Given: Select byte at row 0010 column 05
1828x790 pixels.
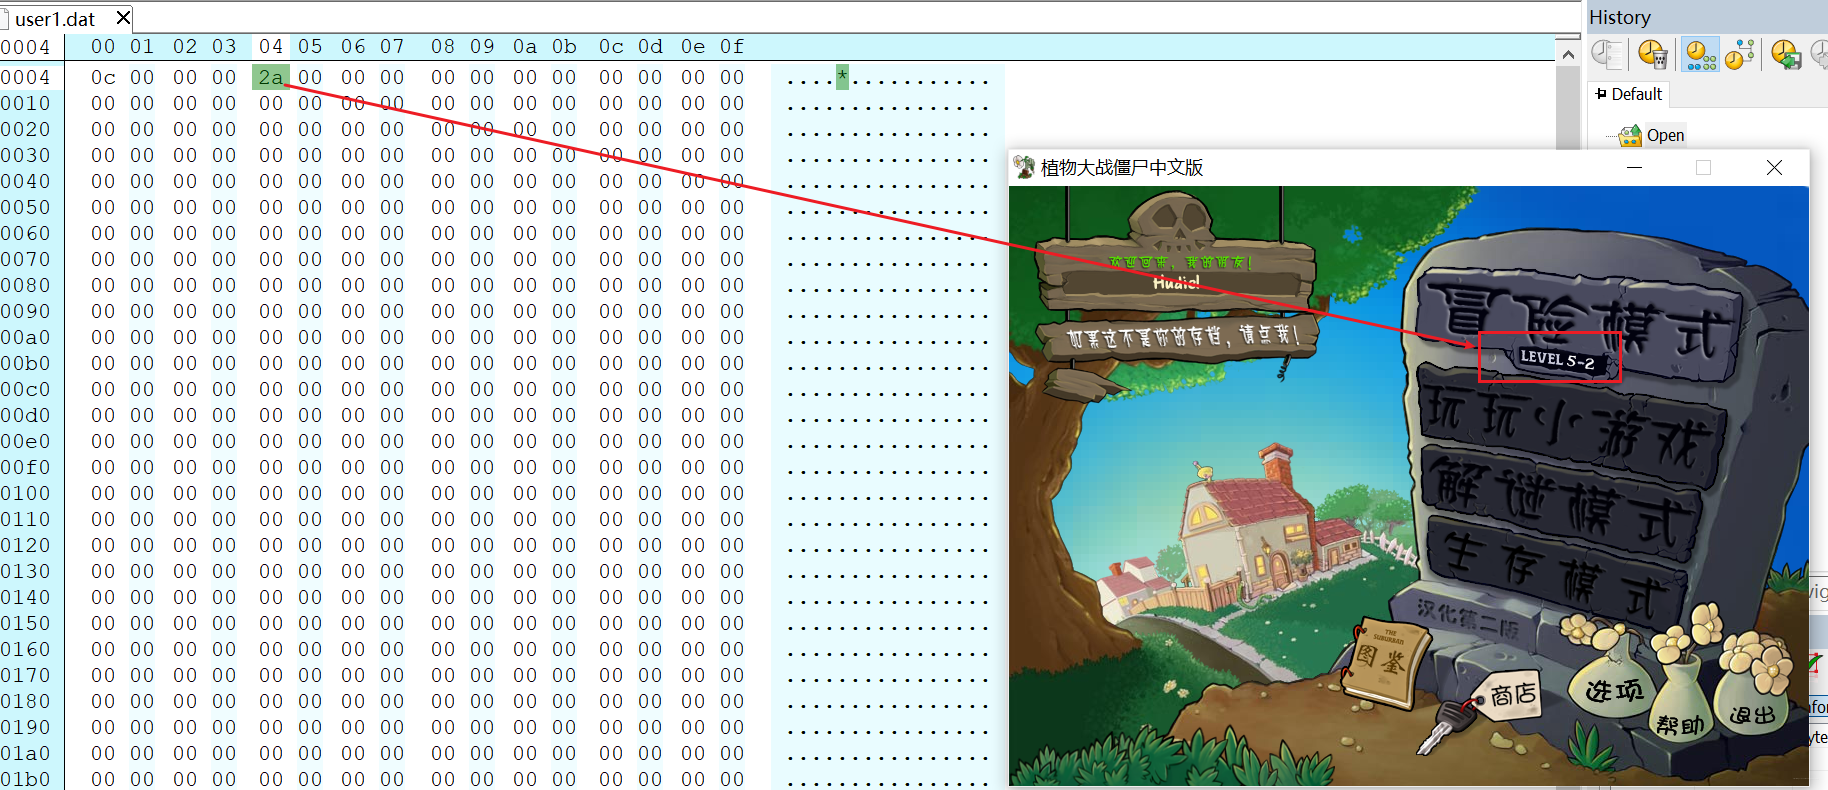Looking at the screenshot, I should pyautogui.click(x=310, y=103).
